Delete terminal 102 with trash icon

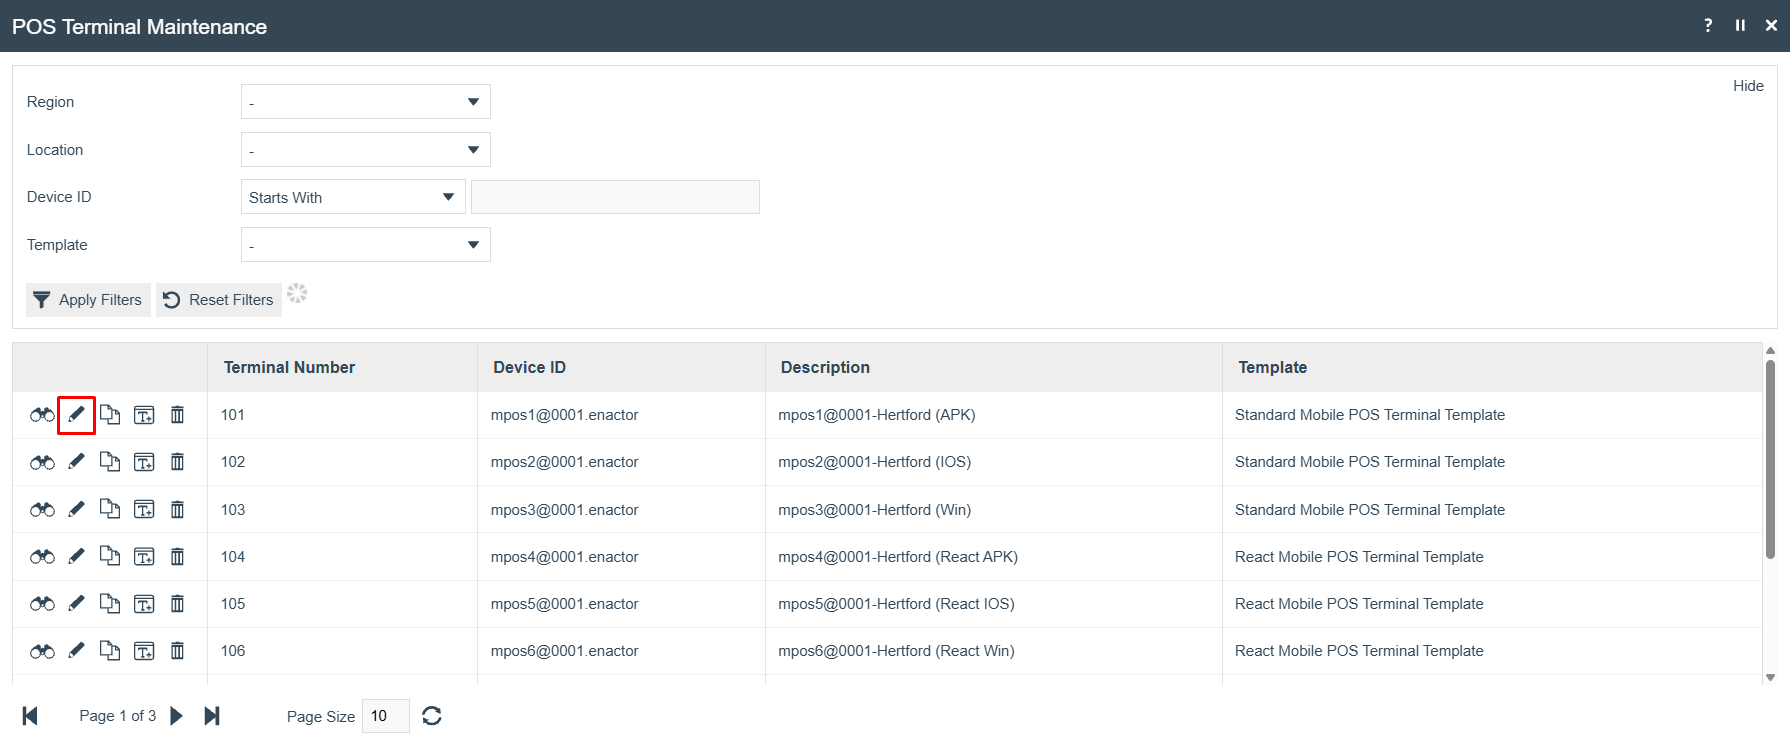click(x=177, y=462)
